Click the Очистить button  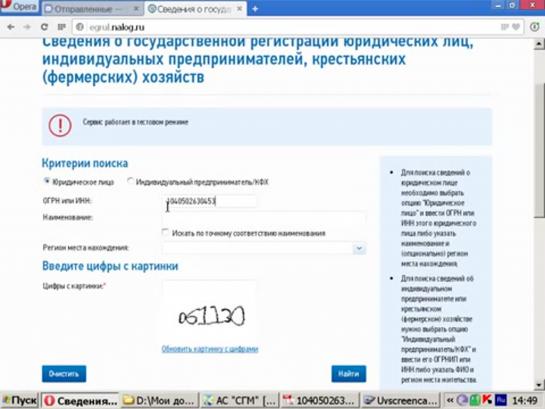[64, 374]
